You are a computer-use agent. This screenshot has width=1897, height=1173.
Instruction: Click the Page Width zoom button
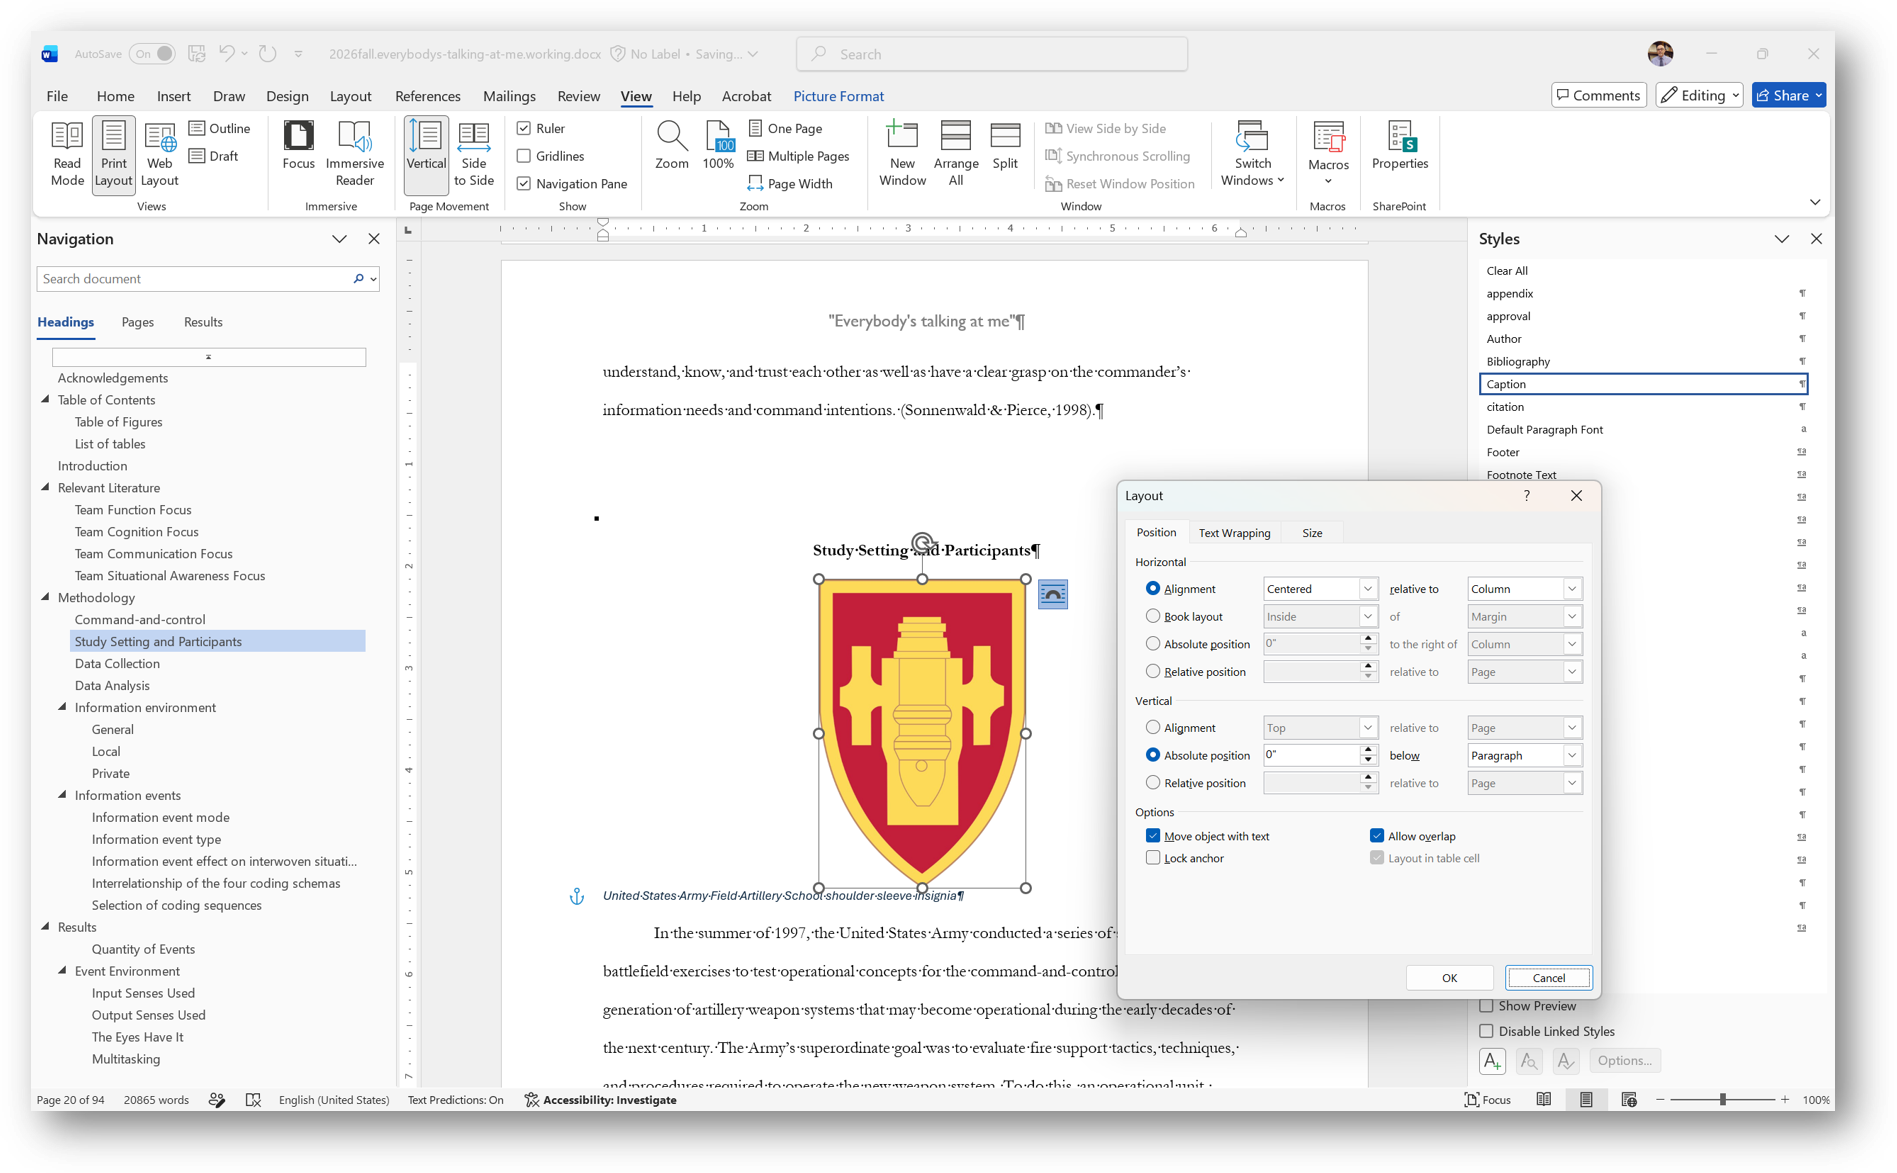tap(789, 184)
